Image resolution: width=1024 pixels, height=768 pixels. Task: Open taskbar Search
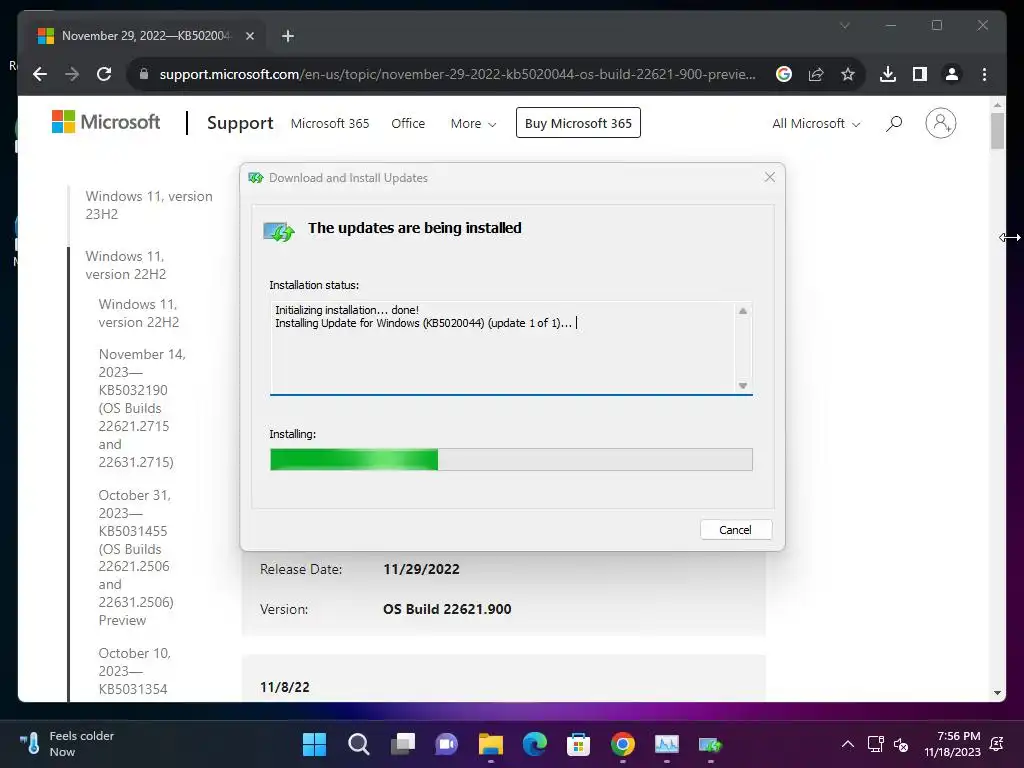click(x=359, y=744)
